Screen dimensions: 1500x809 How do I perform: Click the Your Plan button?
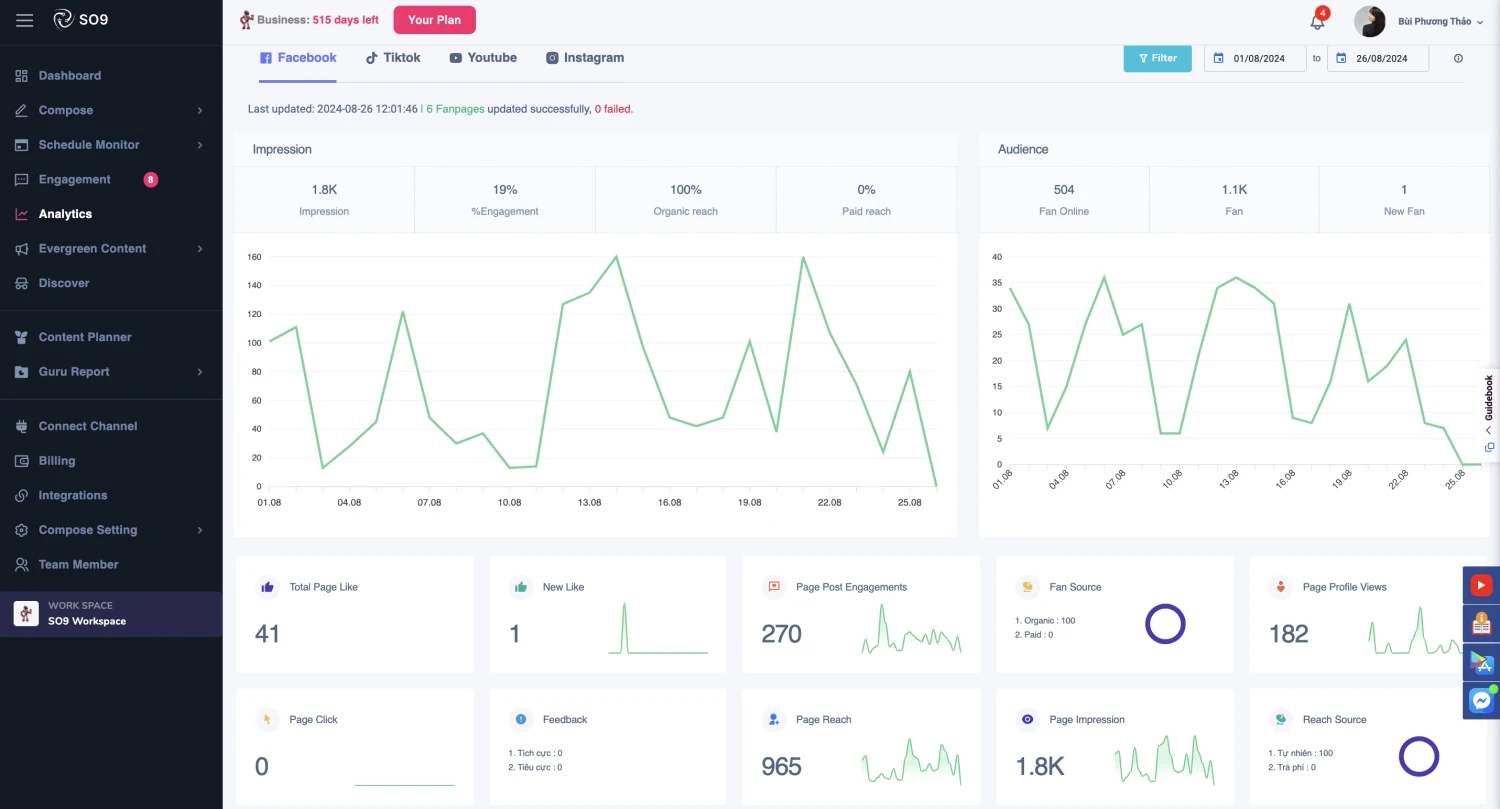click(435, 20)
